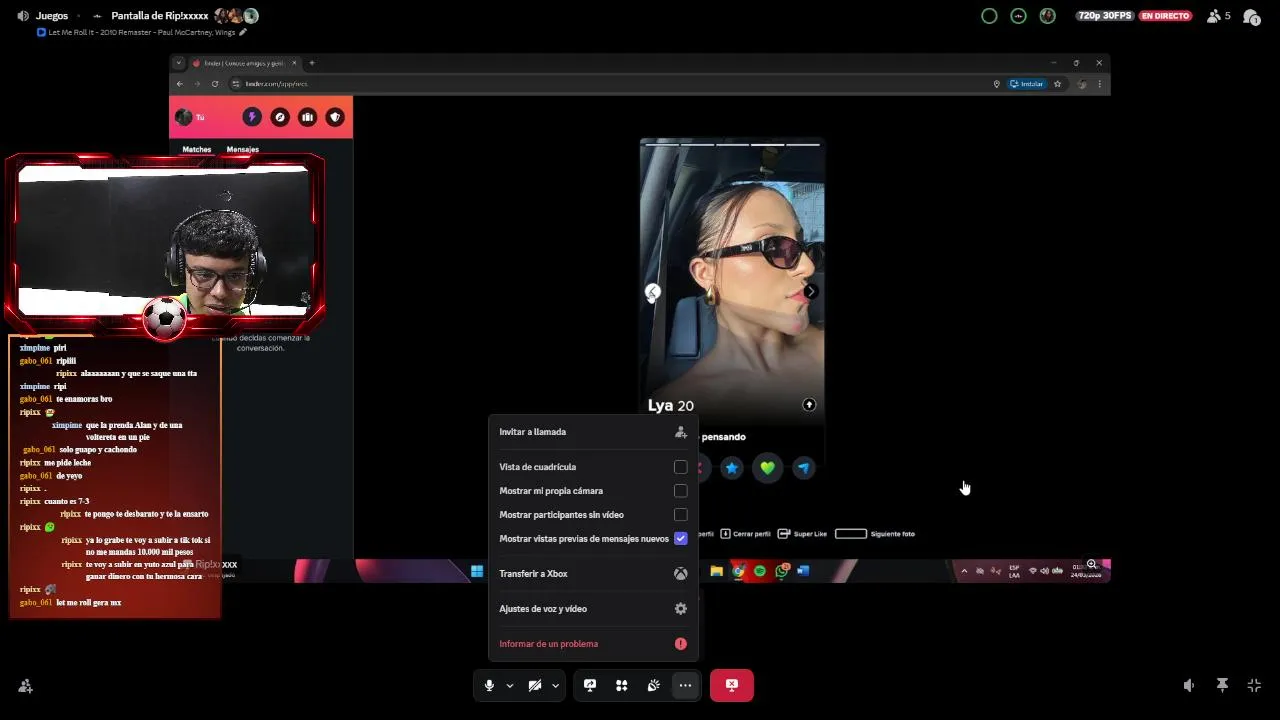Select the participant with waveform avatar
This screenshot has height=720, width=1280.
1018,16
